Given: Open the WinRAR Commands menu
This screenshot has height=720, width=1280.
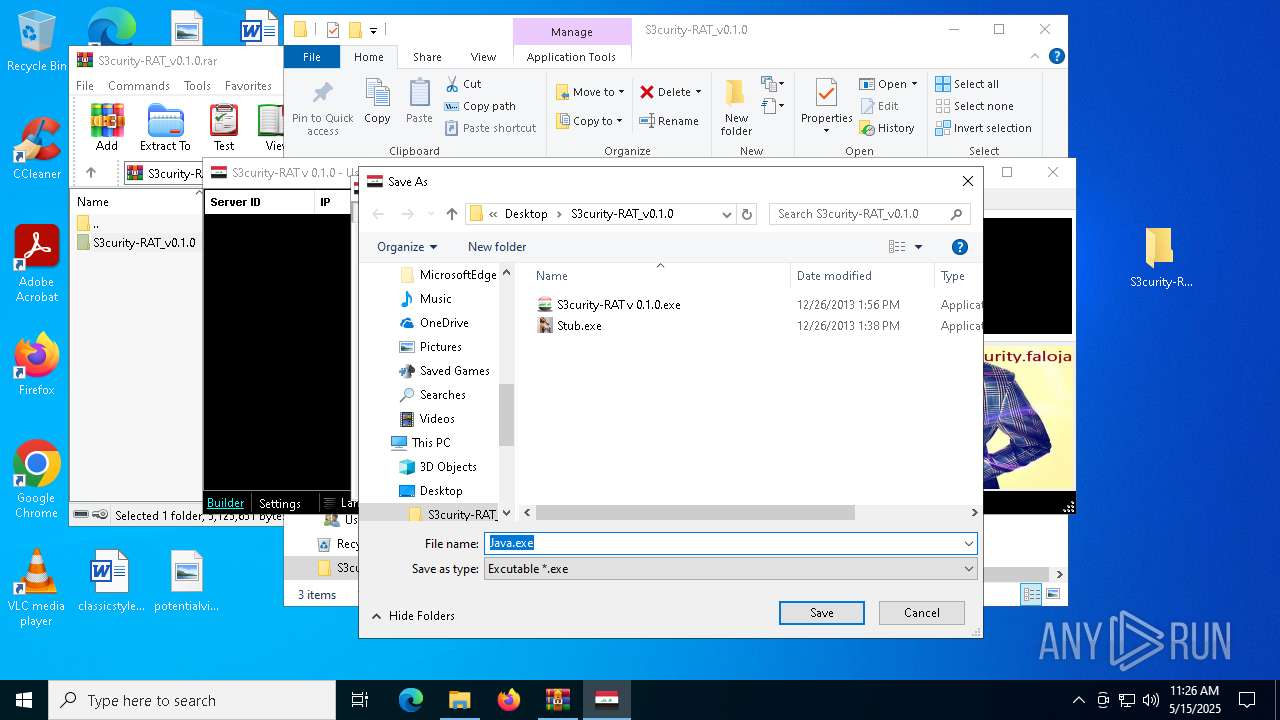Looking at the screenshot, I should coord(139,86).
